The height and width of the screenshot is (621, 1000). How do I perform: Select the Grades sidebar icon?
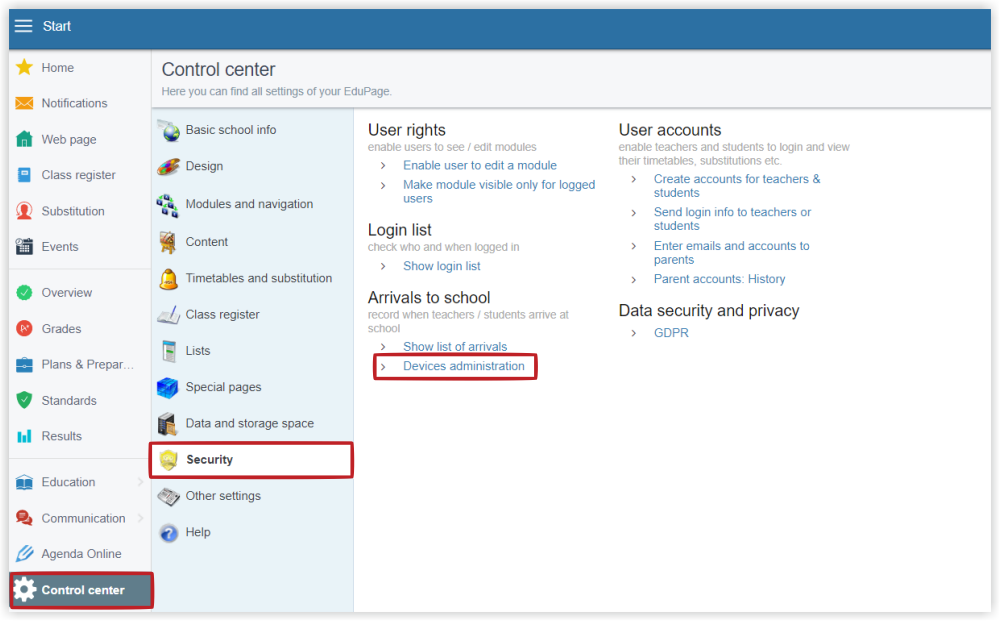(24, 328)
